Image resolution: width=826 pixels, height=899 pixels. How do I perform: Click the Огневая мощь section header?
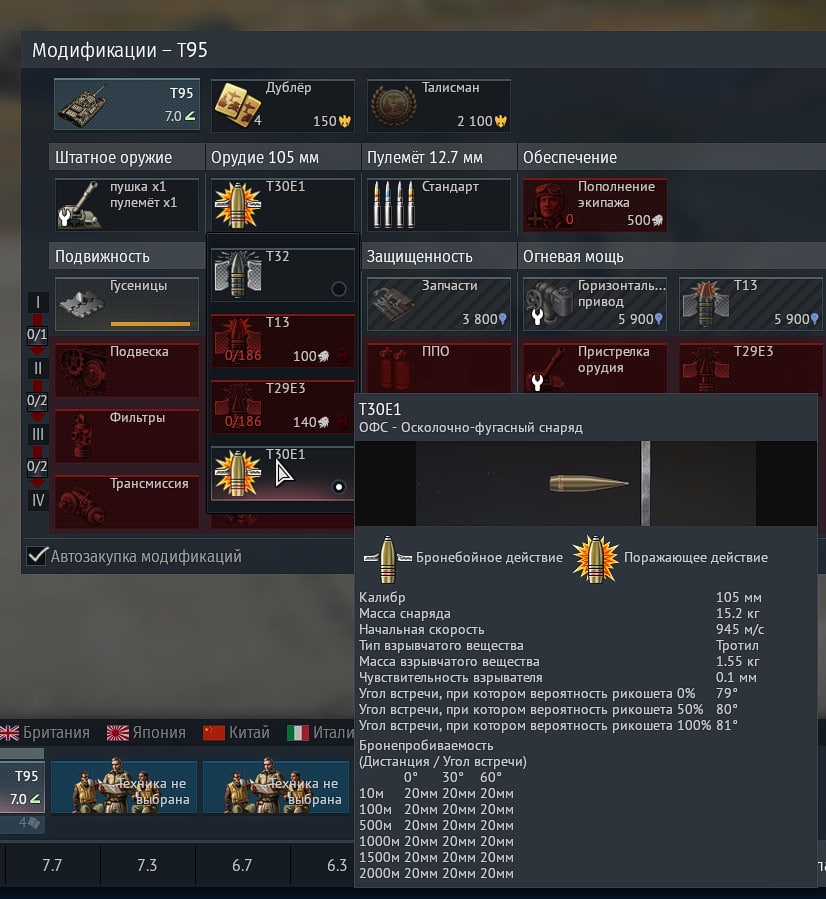click(x=672, y=256)
